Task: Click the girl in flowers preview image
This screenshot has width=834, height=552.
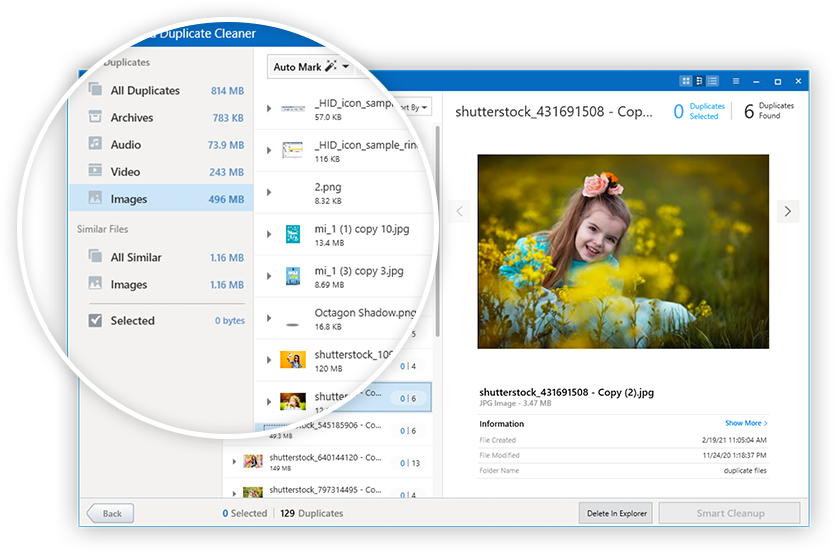Action: (x=623, y=252)
